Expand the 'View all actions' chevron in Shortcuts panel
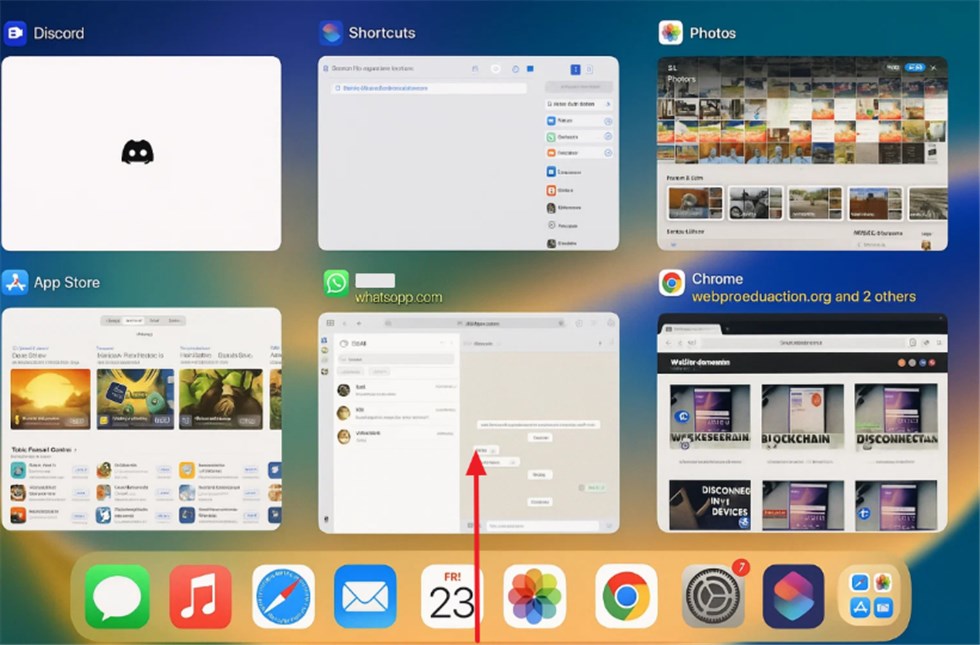The height and width of the screenshot is (645, 980). 608,104
